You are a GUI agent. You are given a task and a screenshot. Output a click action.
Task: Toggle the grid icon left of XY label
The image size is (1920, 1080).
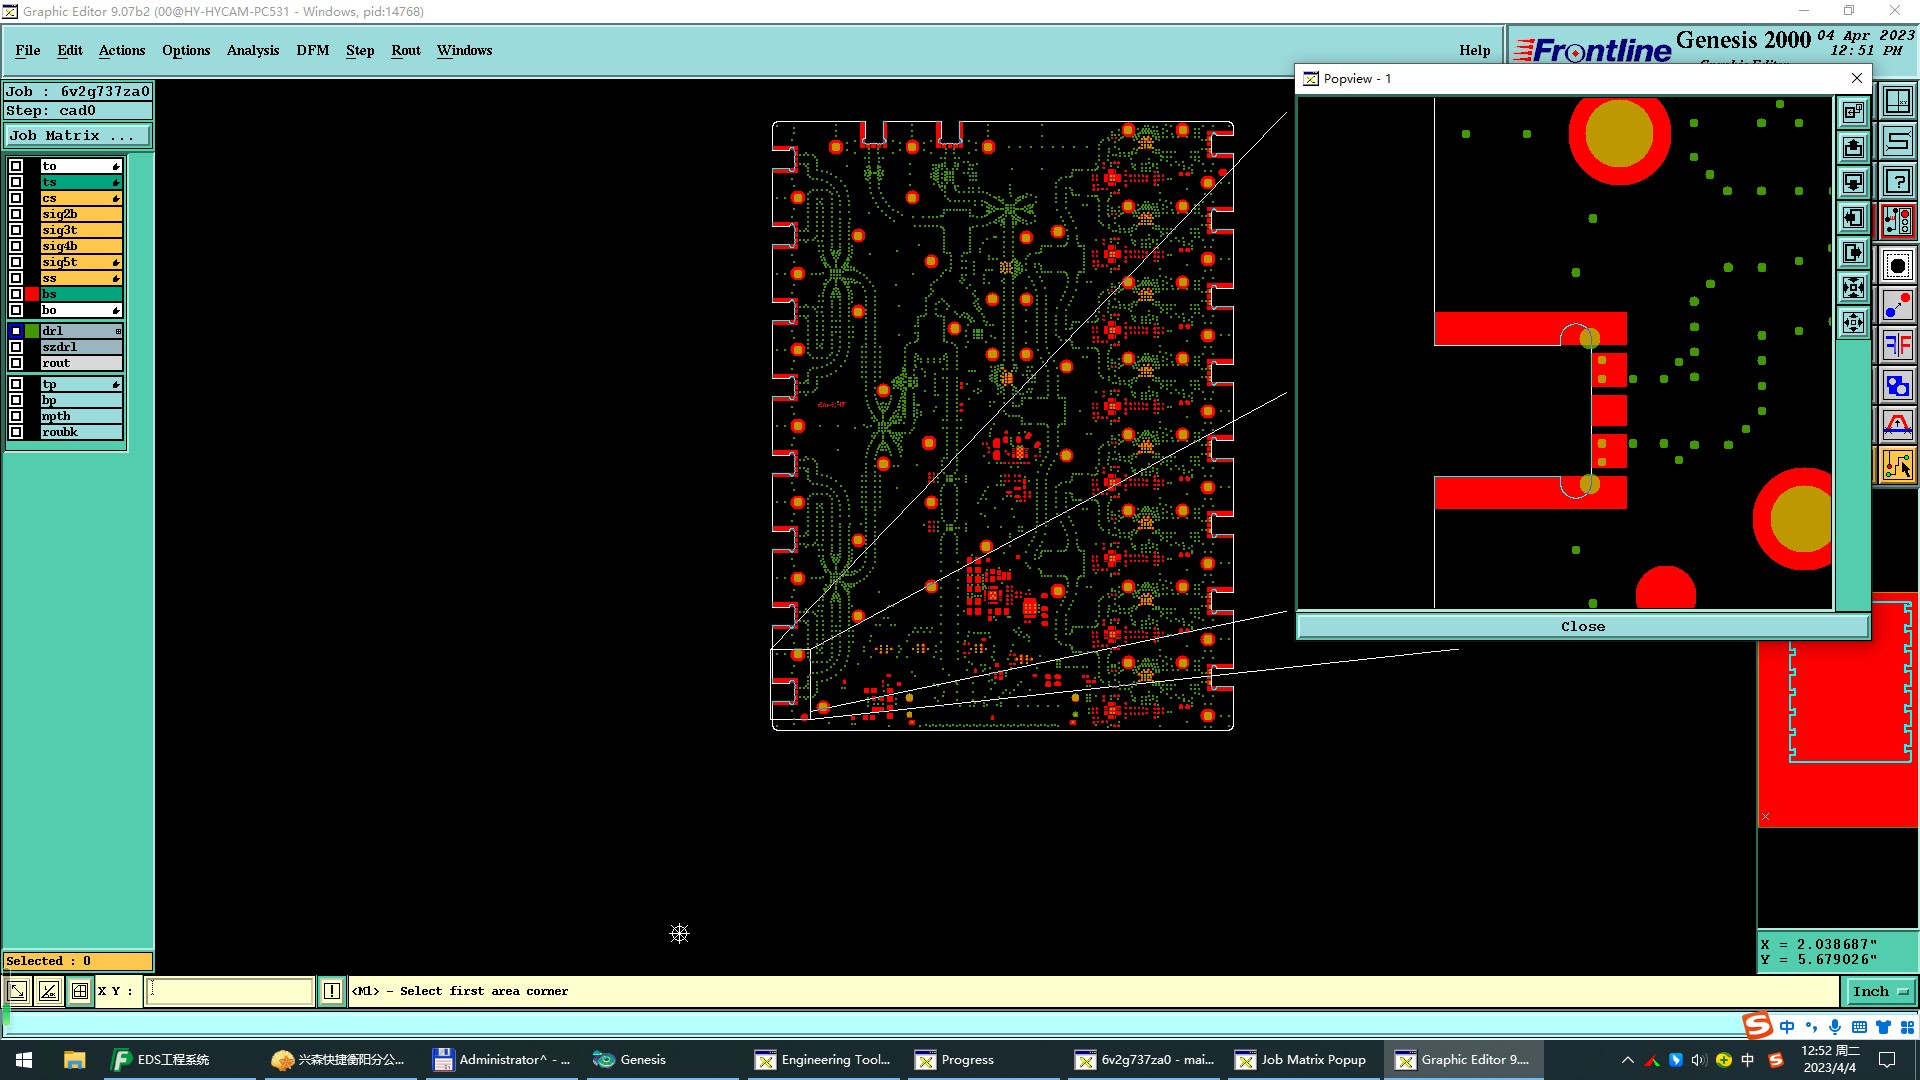pyautogui.click(x=80, y=991)
